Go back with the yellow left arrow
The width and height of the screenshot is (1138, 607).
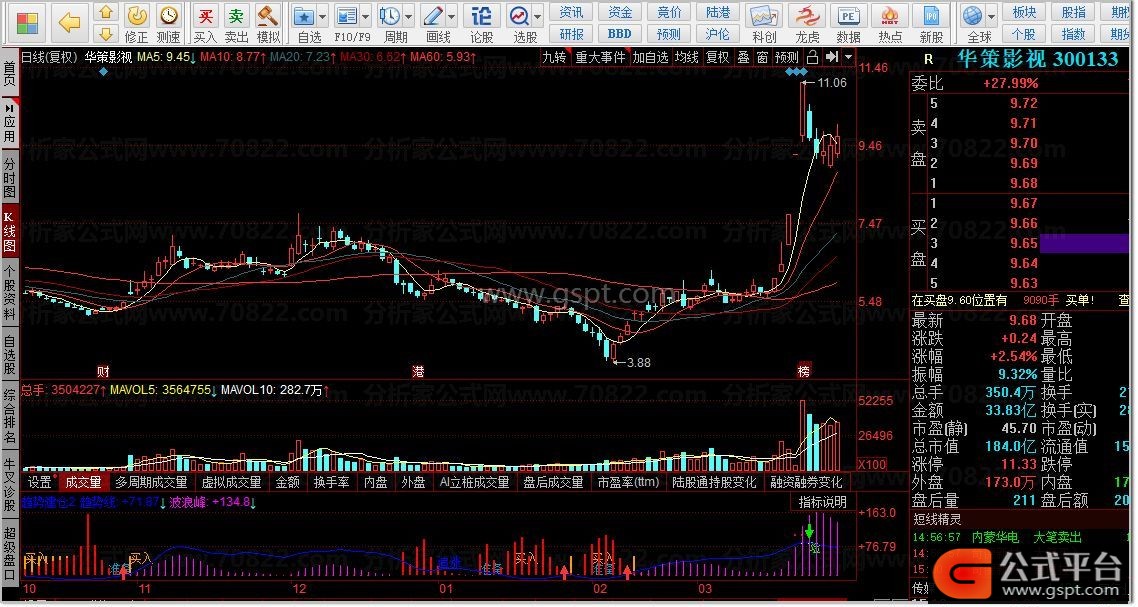69,23
